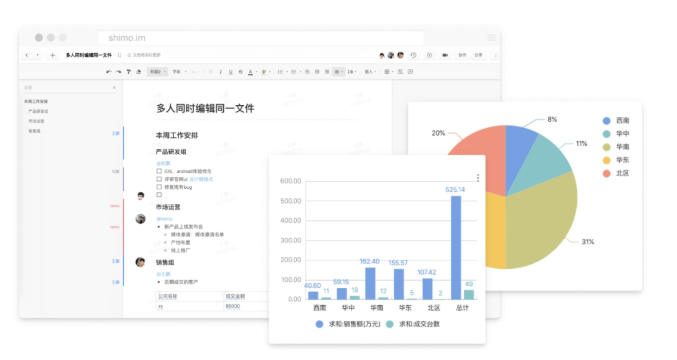Viewport: 677px width, 360px height.
Task: Select '本周工作安排' in the outline sidebar
Action: (36, 101)
